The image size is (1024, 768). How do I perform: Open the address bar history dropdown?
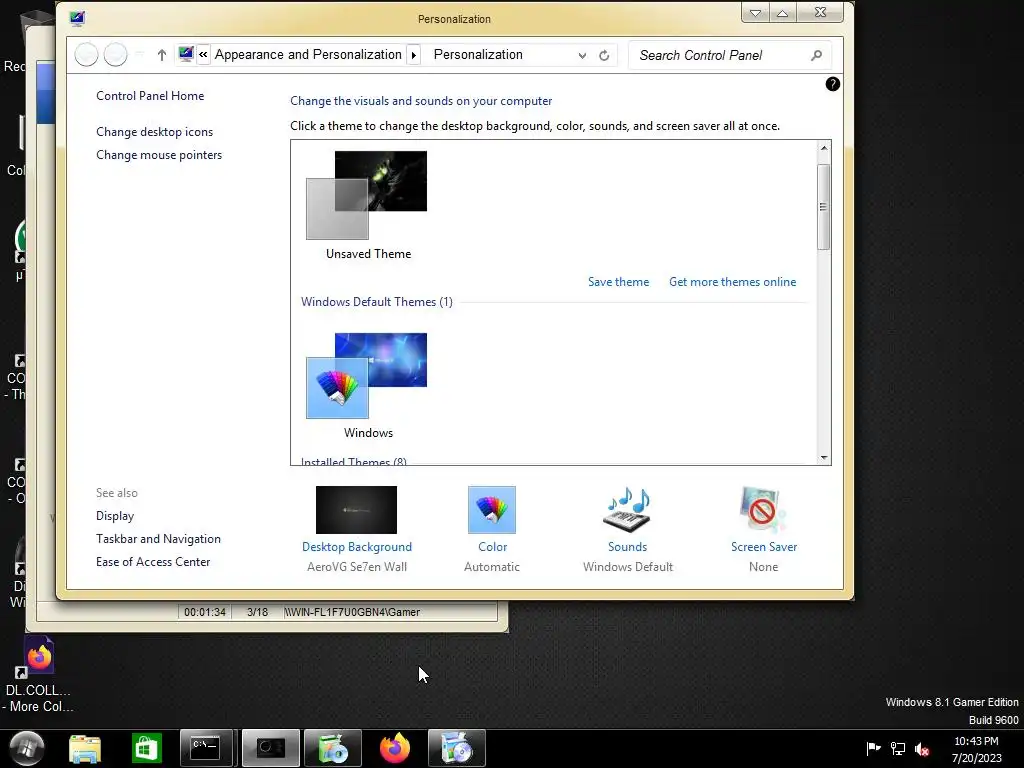point(582,56)
